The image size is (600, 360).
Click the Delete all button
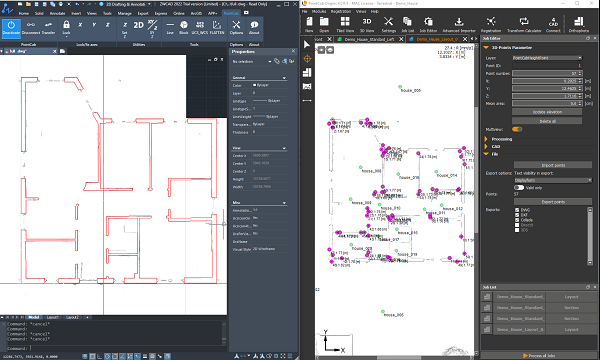click(x=547, y=121)
